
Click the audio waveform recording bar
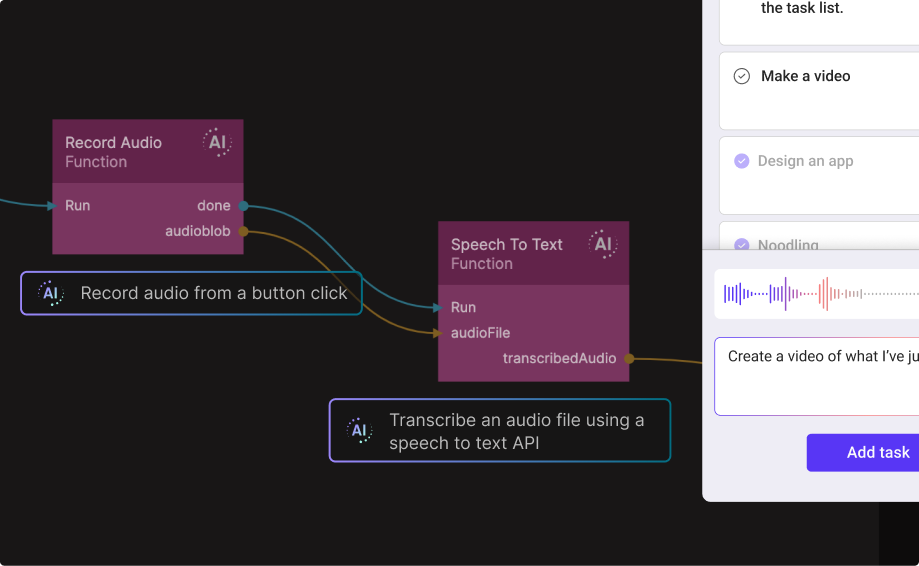click(x=820, y=294)
